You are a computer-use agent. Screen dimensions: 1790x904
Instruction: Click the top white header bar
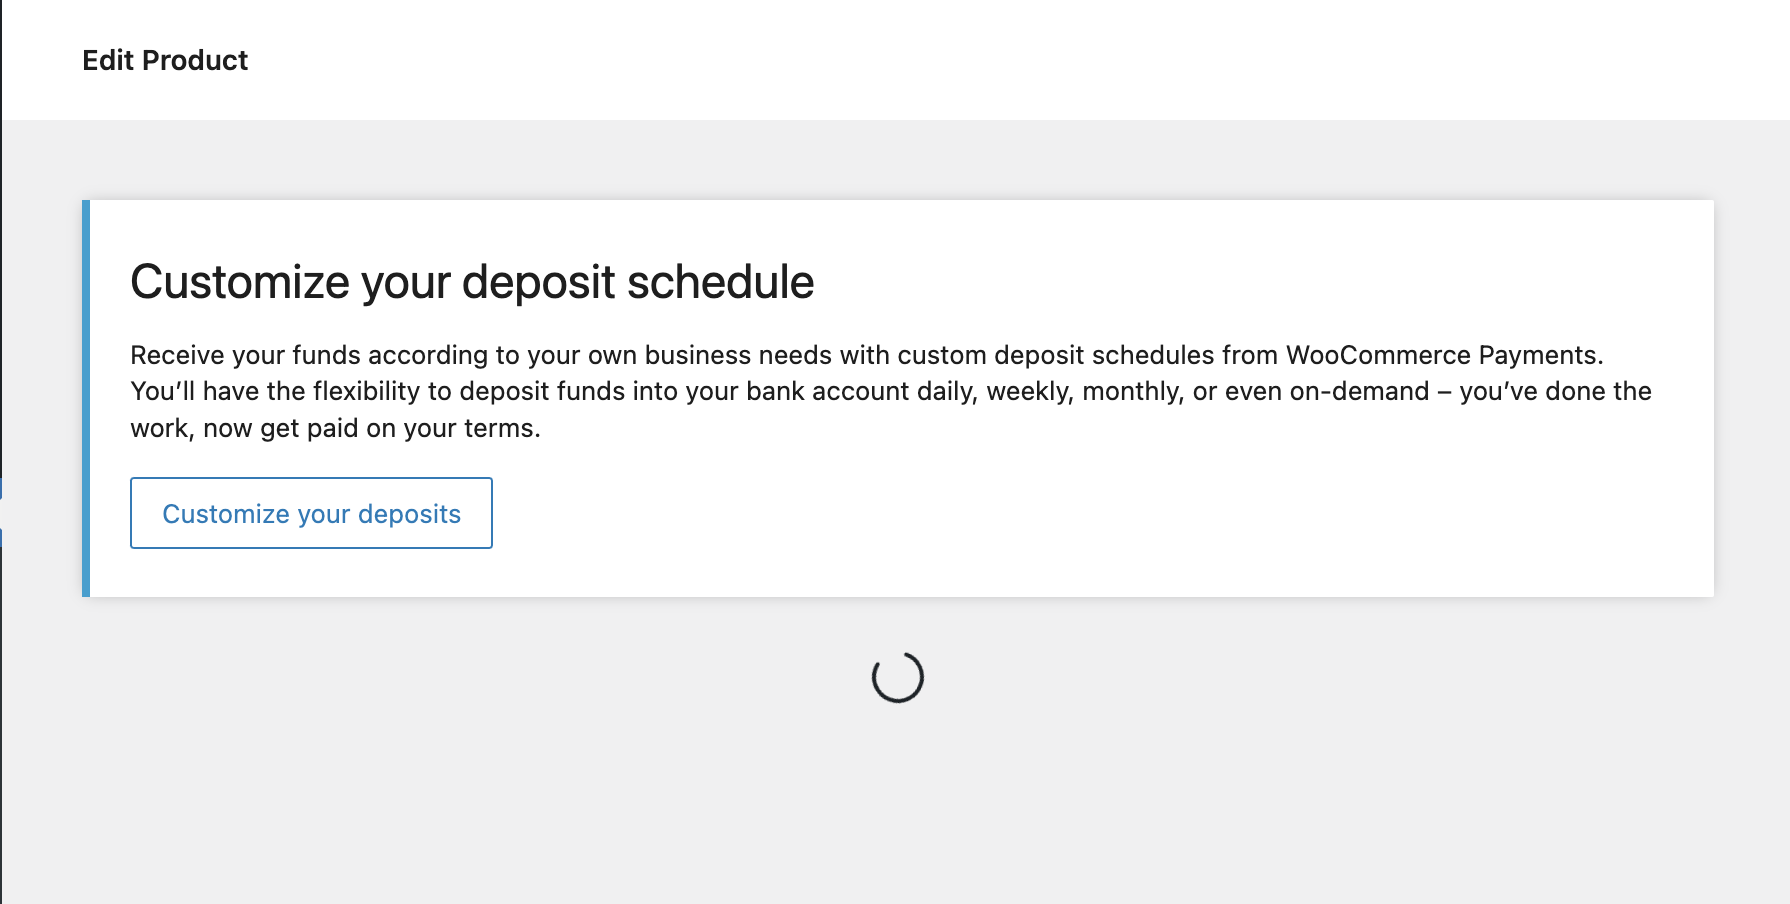click(x=1200, y=60)
